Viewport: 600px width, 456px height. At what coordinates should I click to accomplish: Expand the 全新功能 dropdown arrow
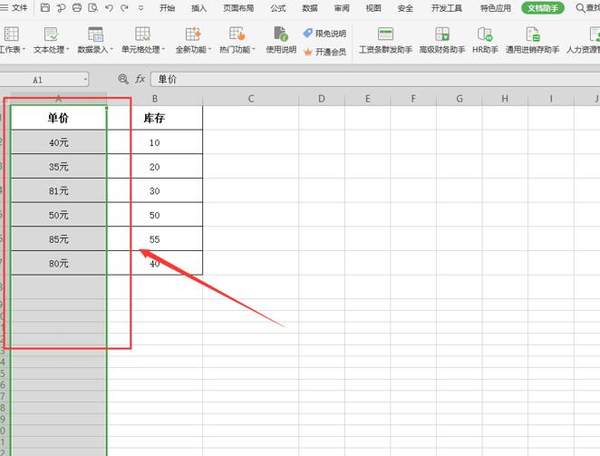click(210, 49)
